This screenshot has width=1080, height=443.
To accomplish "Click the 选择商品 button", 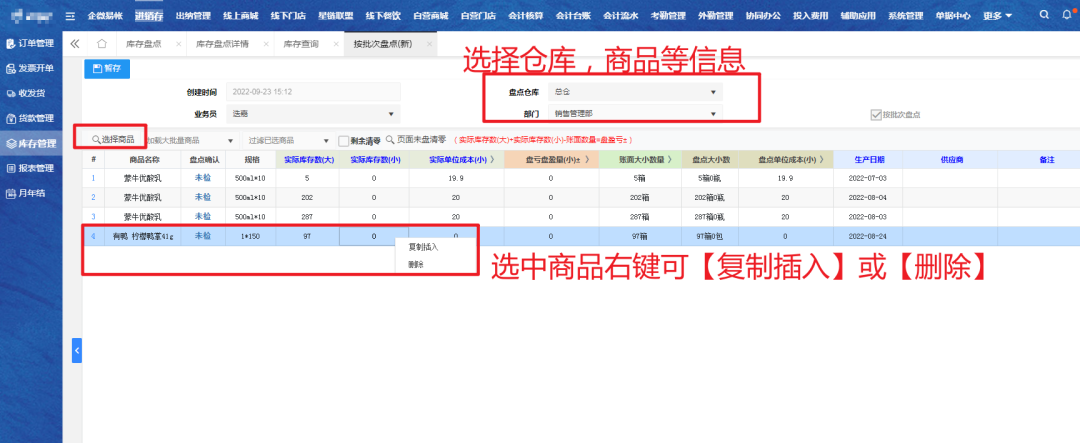I will point(111,139).
